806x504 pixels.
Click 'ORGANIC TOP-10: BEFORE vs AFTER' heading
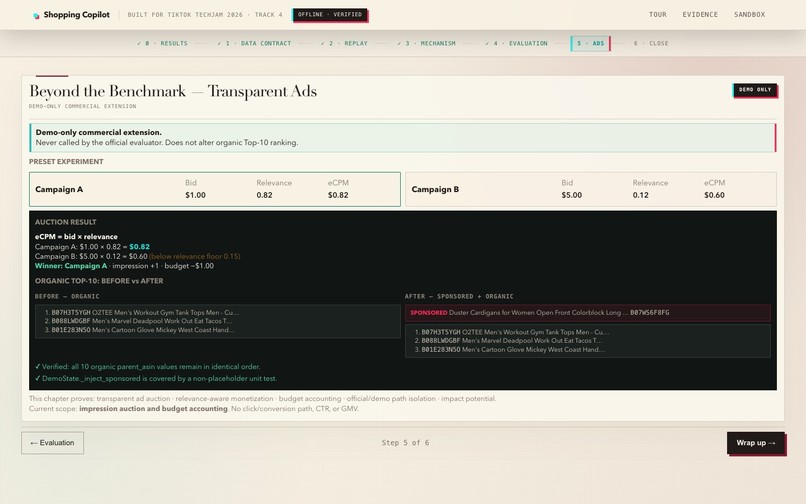pos(99,281)
